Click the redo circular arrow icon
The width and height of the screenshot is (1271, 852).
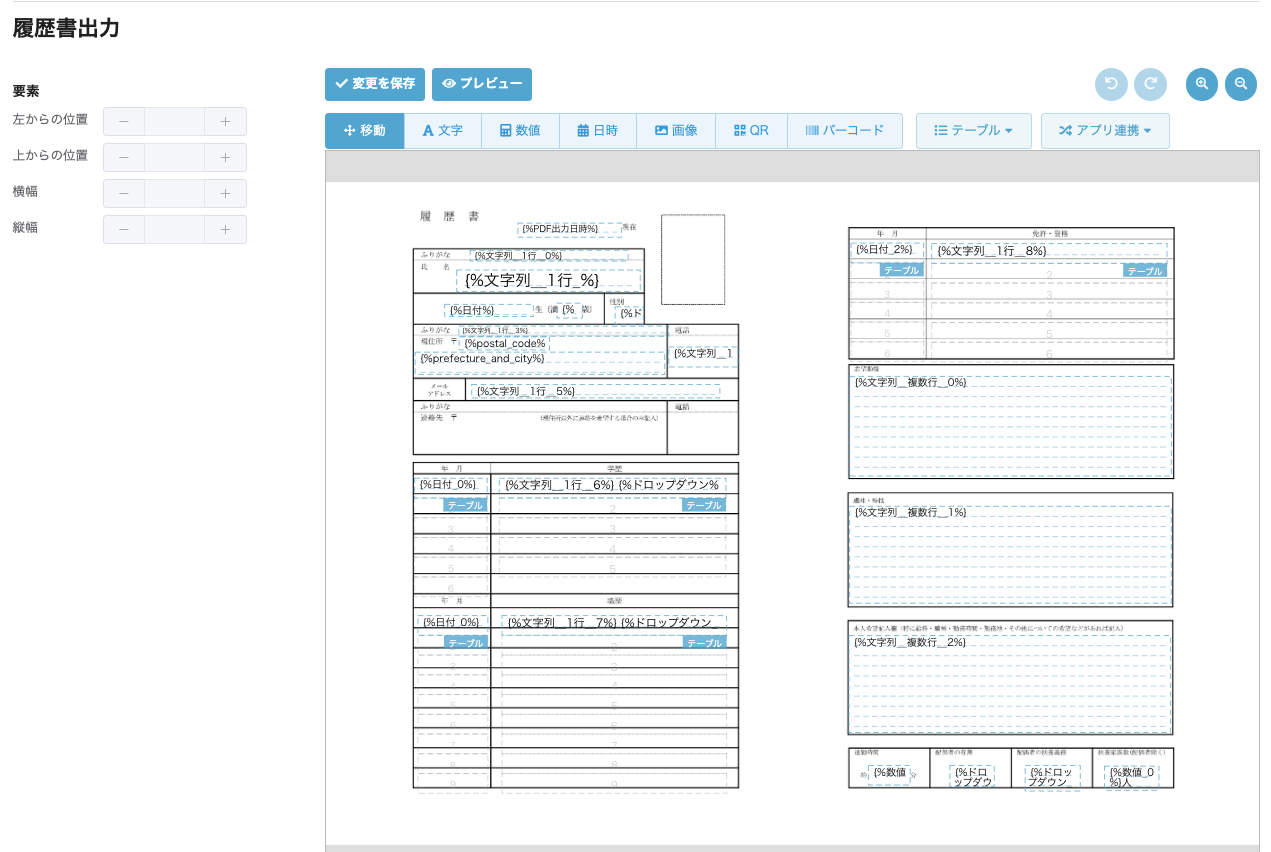(1150, 85)
